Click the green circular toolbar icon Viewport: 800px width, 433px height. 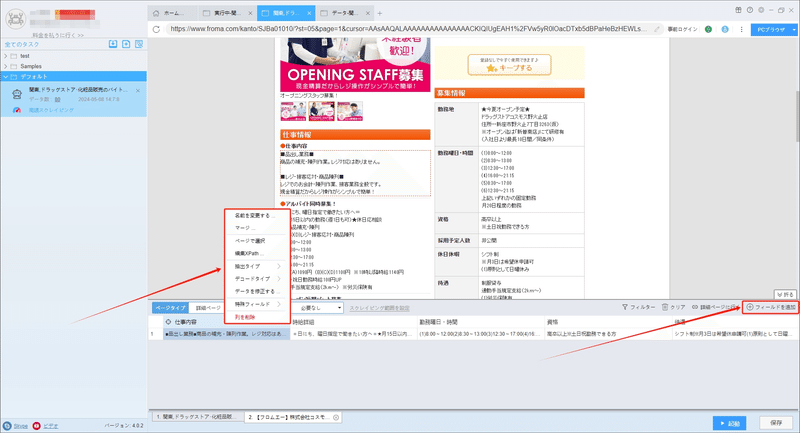click(x=708, y=29)
